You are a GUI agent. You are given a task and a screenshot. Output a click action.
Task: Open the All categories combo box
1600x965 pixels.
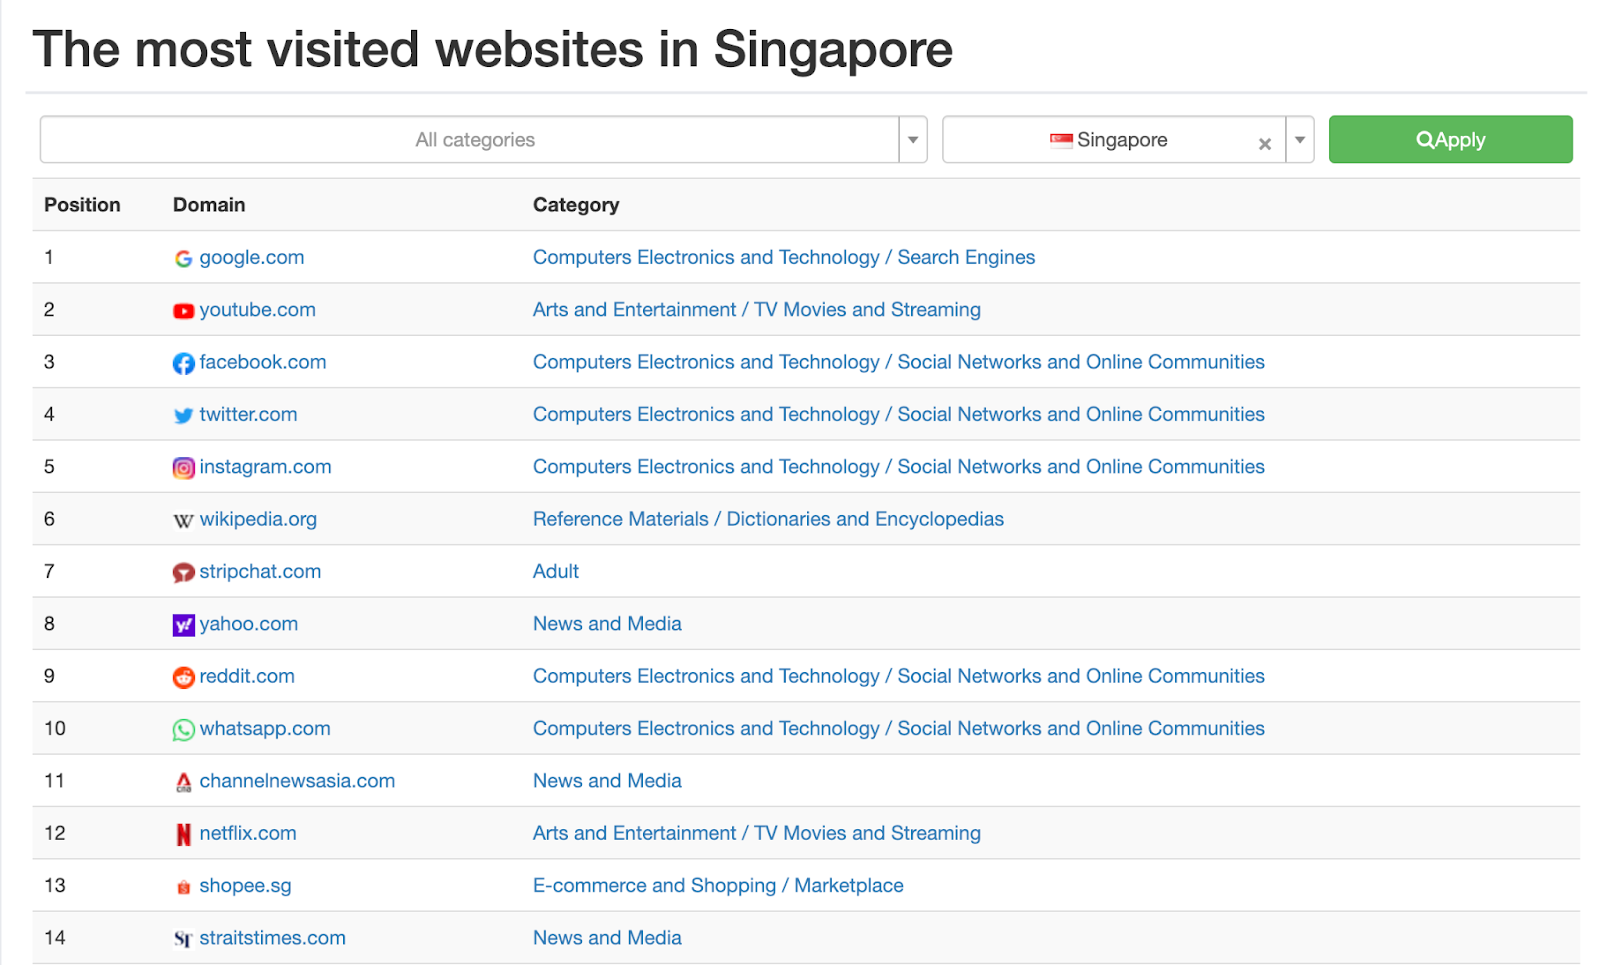click(x=484, y=140)
